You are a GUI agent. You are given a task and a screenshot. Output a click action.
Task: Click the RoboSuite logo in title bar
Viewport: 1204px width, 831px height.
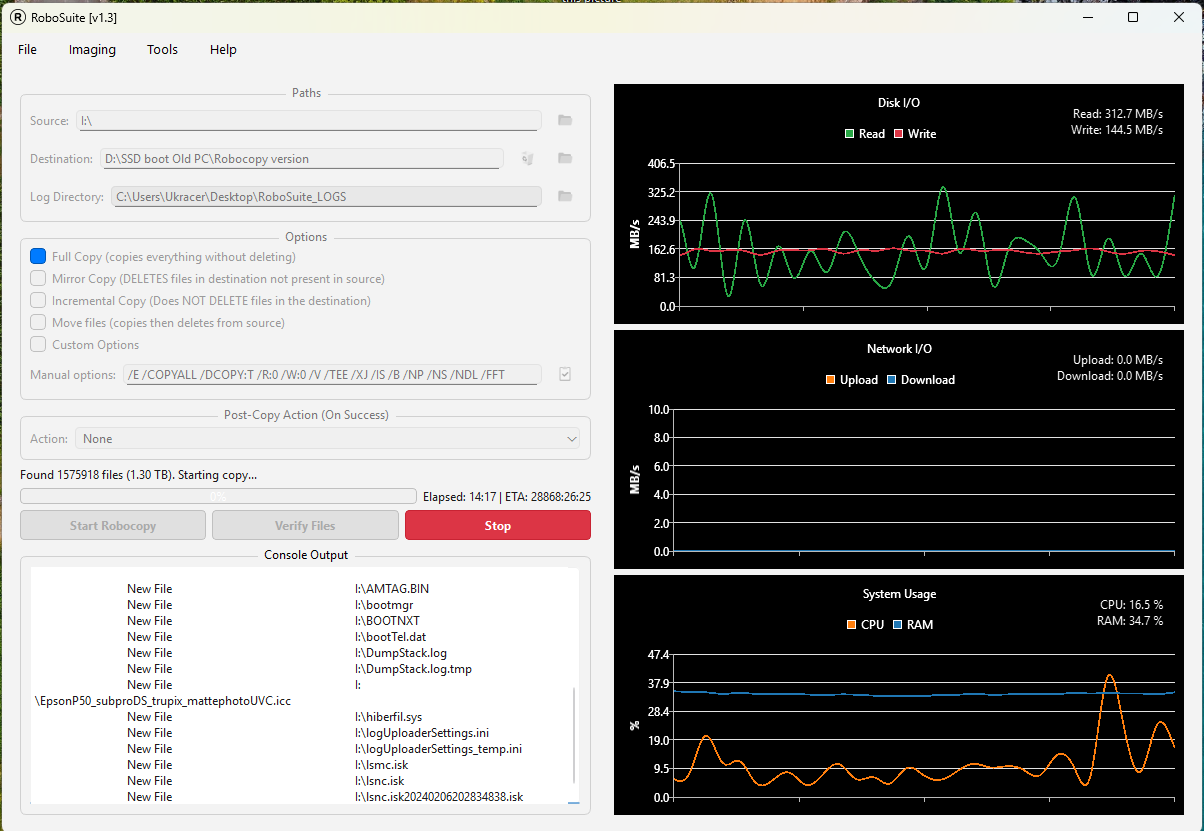click(18, 17)
